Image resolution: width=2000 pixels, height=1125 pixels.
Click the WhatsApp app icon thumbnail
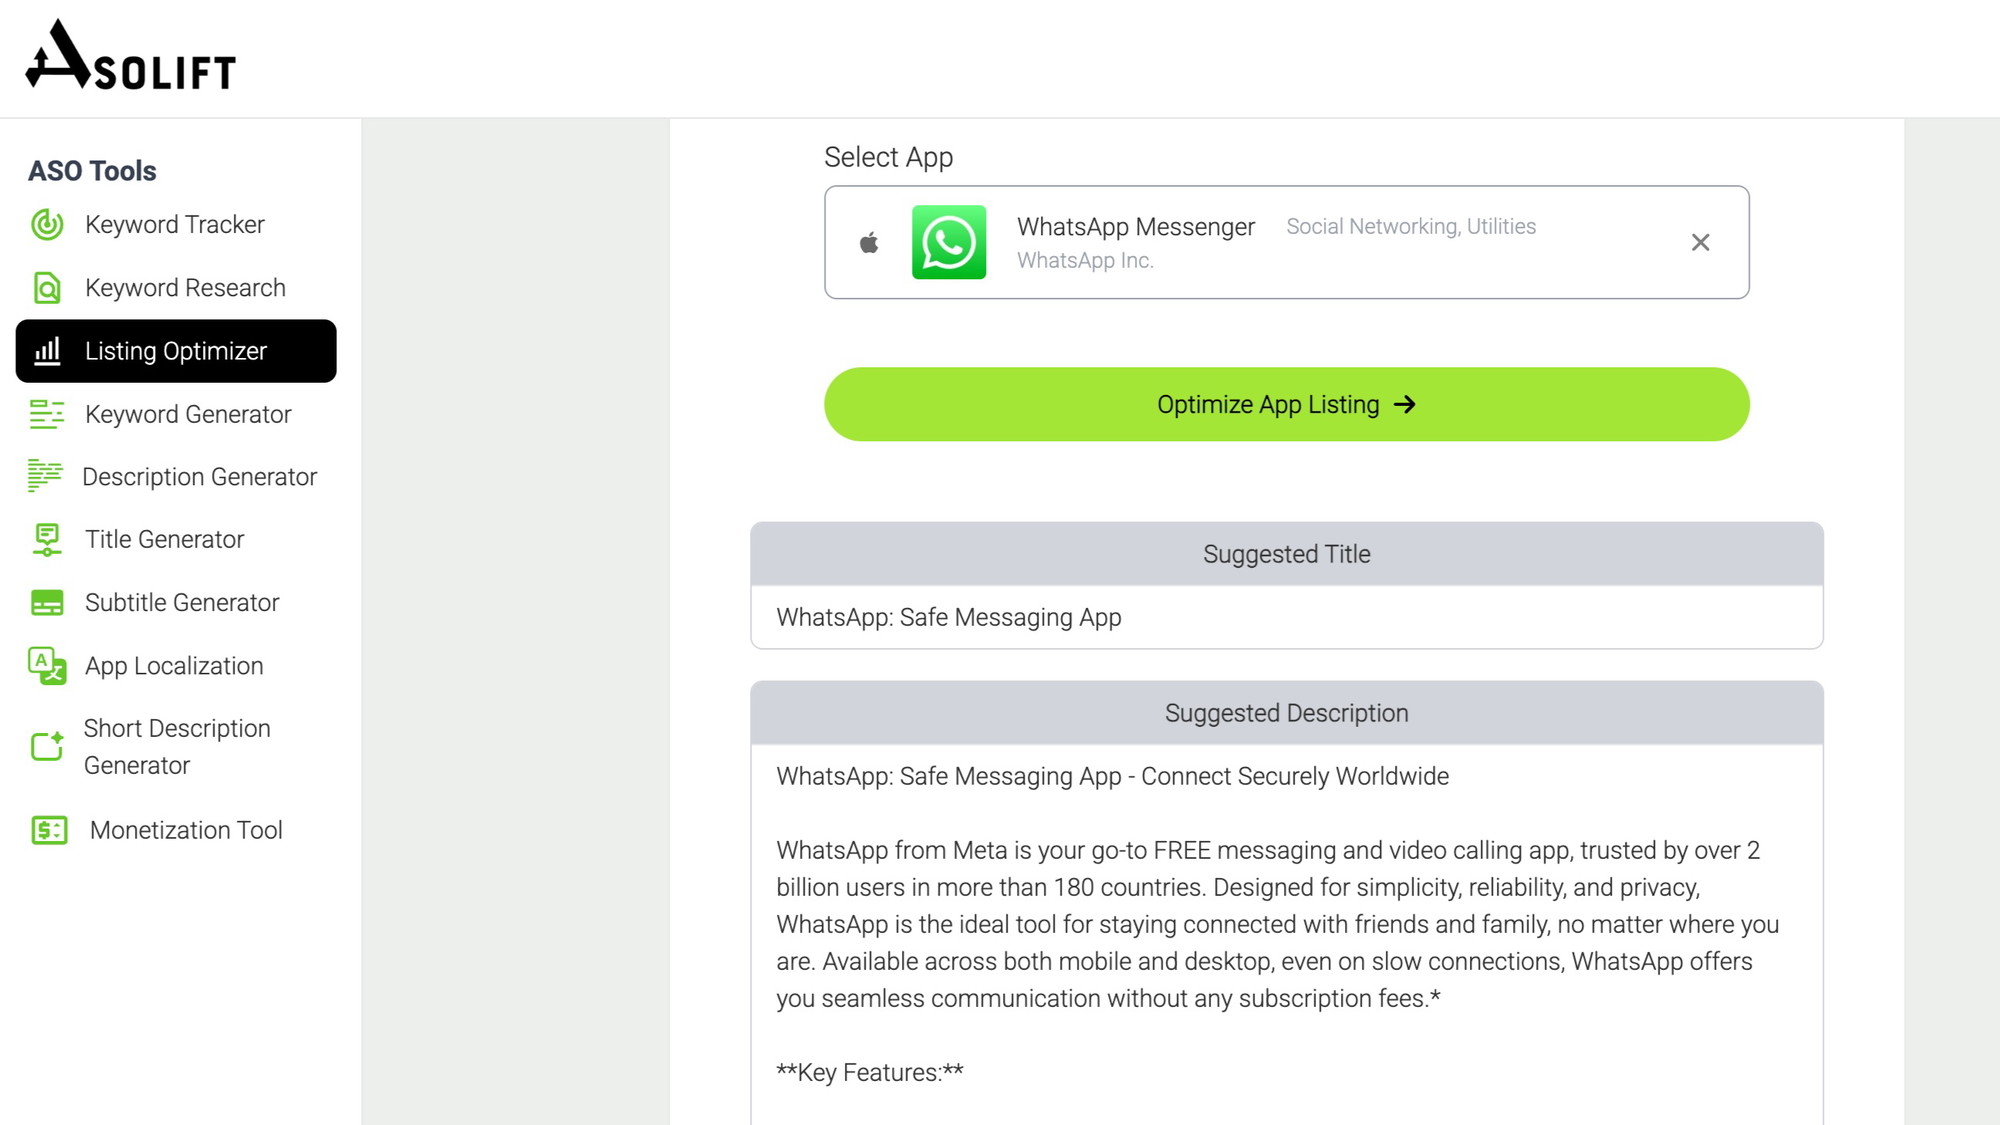click(949, 242)
